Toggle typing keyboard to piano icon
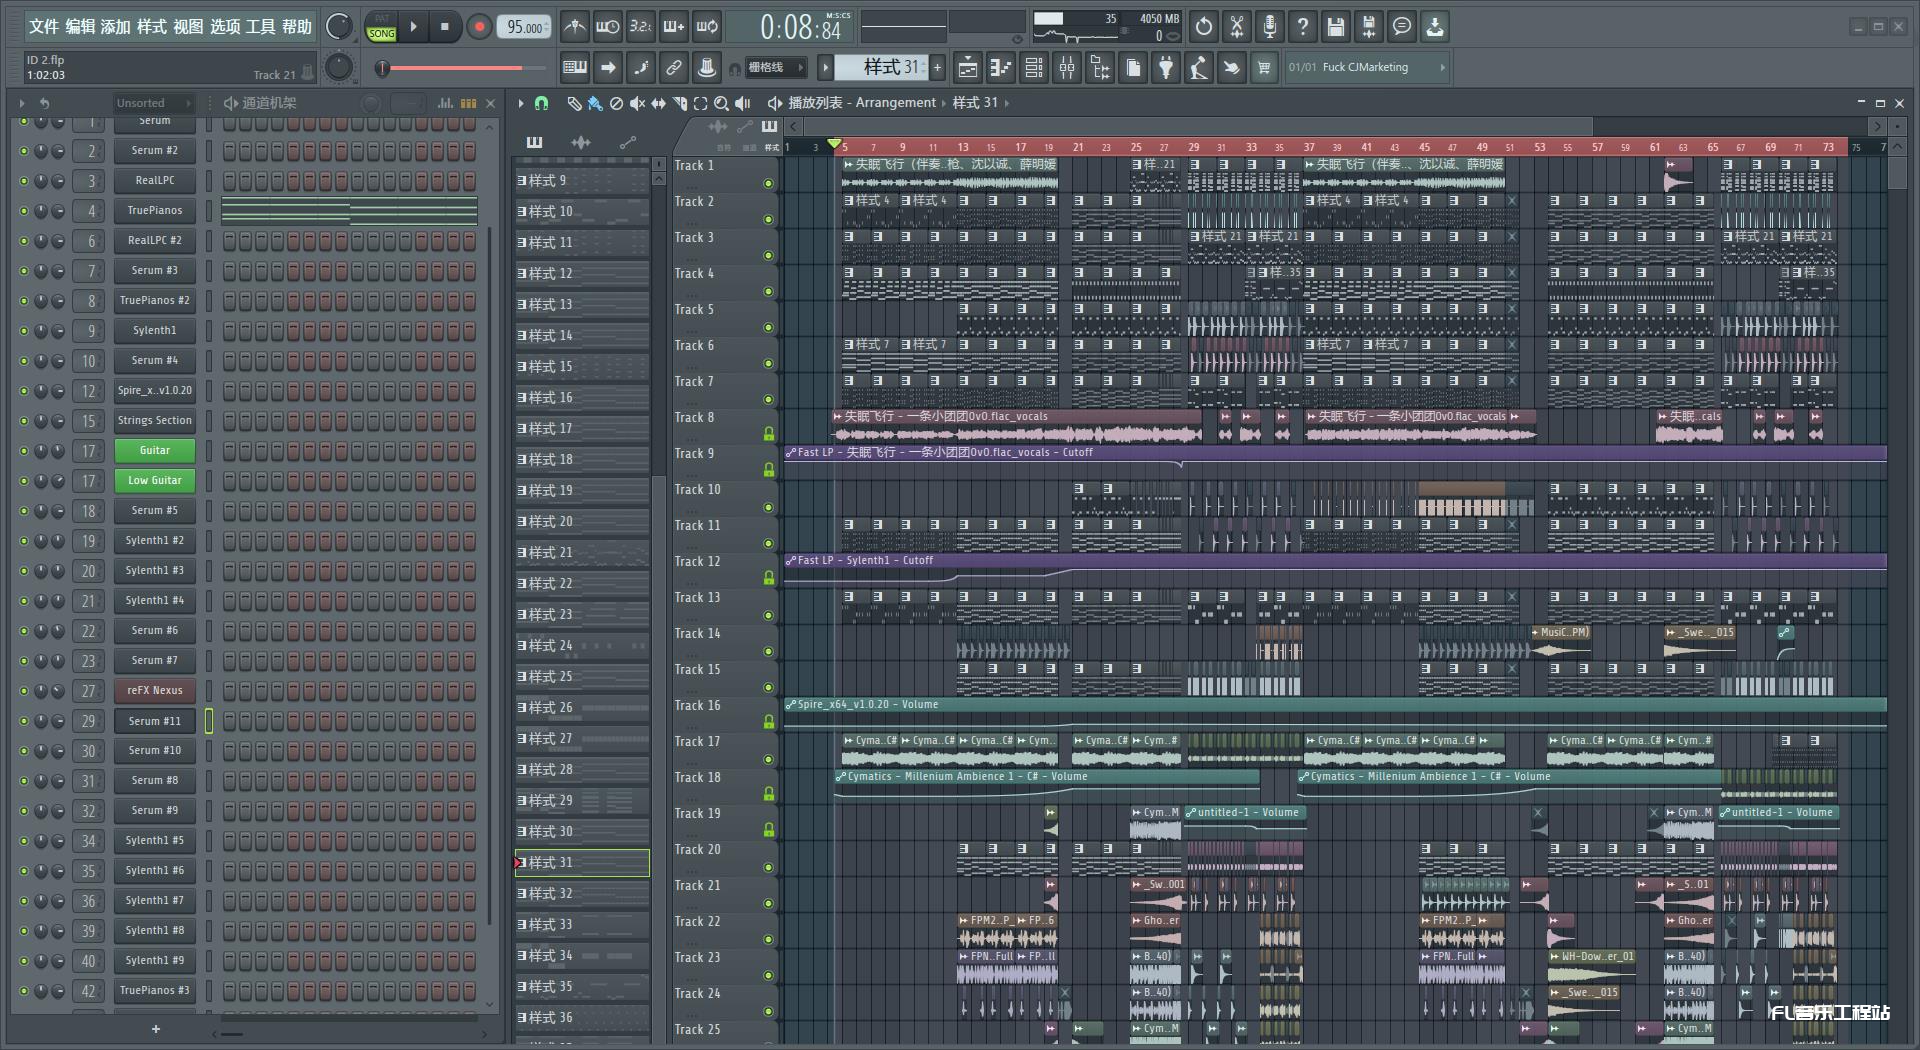This screenshot has width=1920, height=1050. click(574, 67)
